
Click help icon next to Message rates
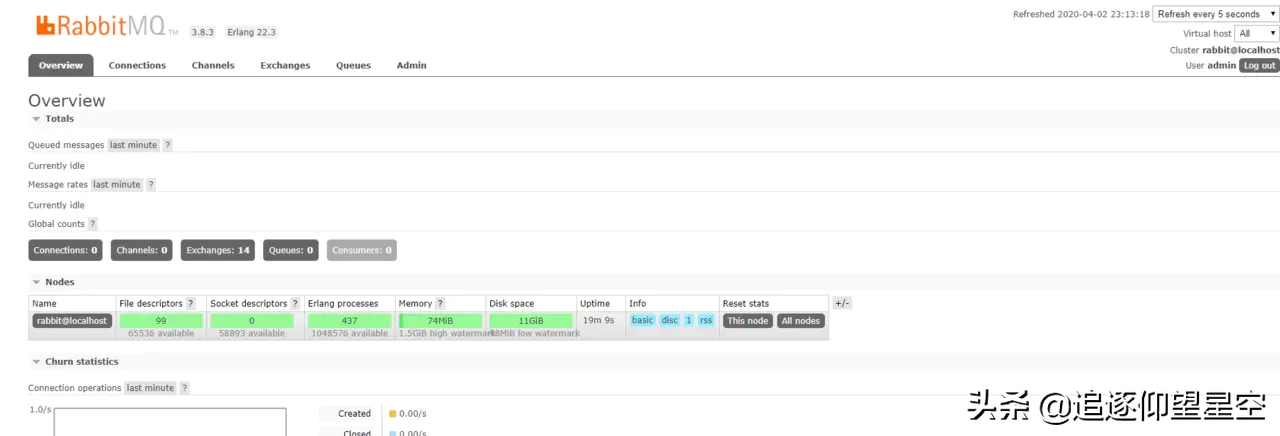point(151,185)
